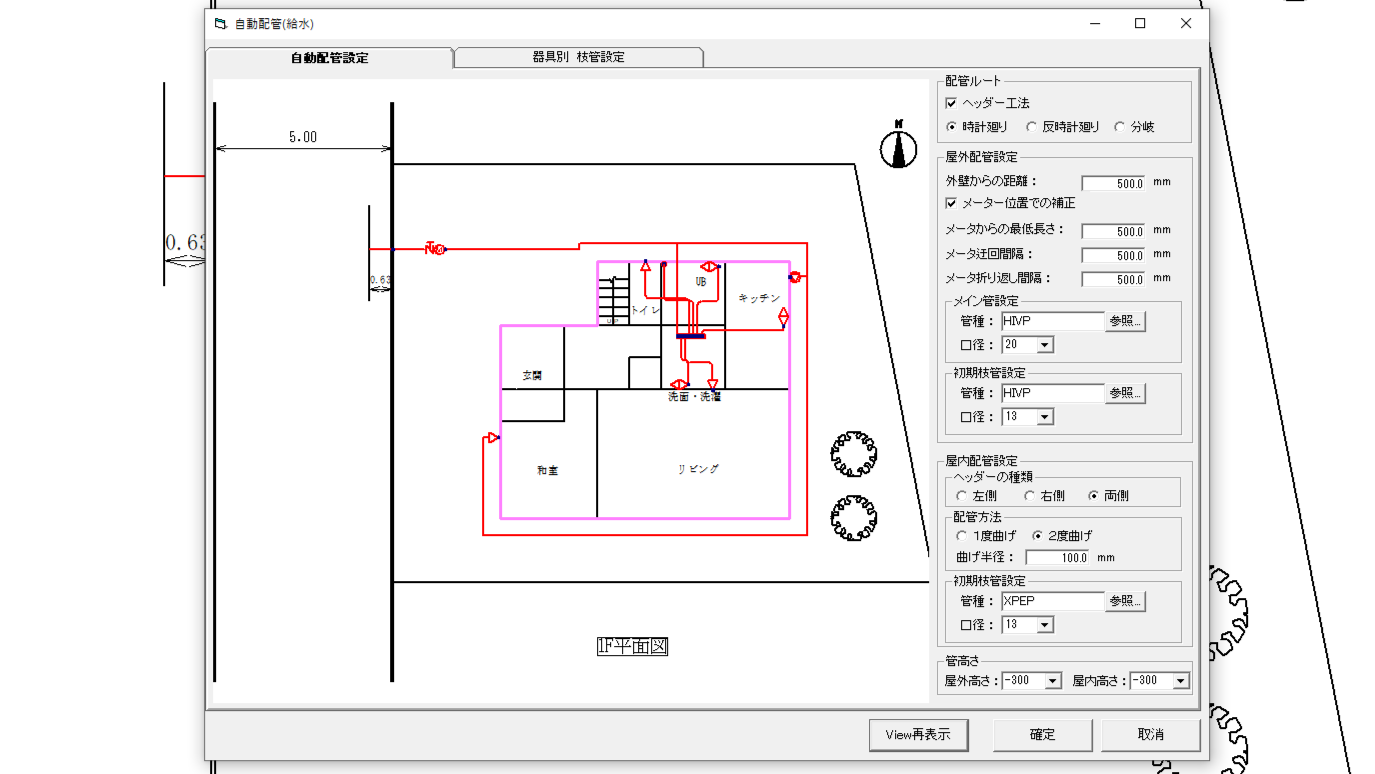The image size is (1375, 774).
Task: Click the blue header manifold in UB
Action: pos(691,336)
